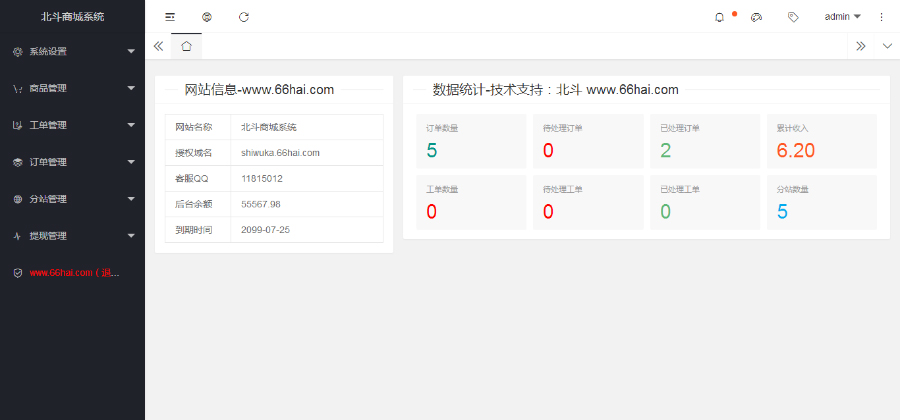The image size is (900, 420).
Task: Expand arrow next to 提现管理
Action: (x=131, y=236)
